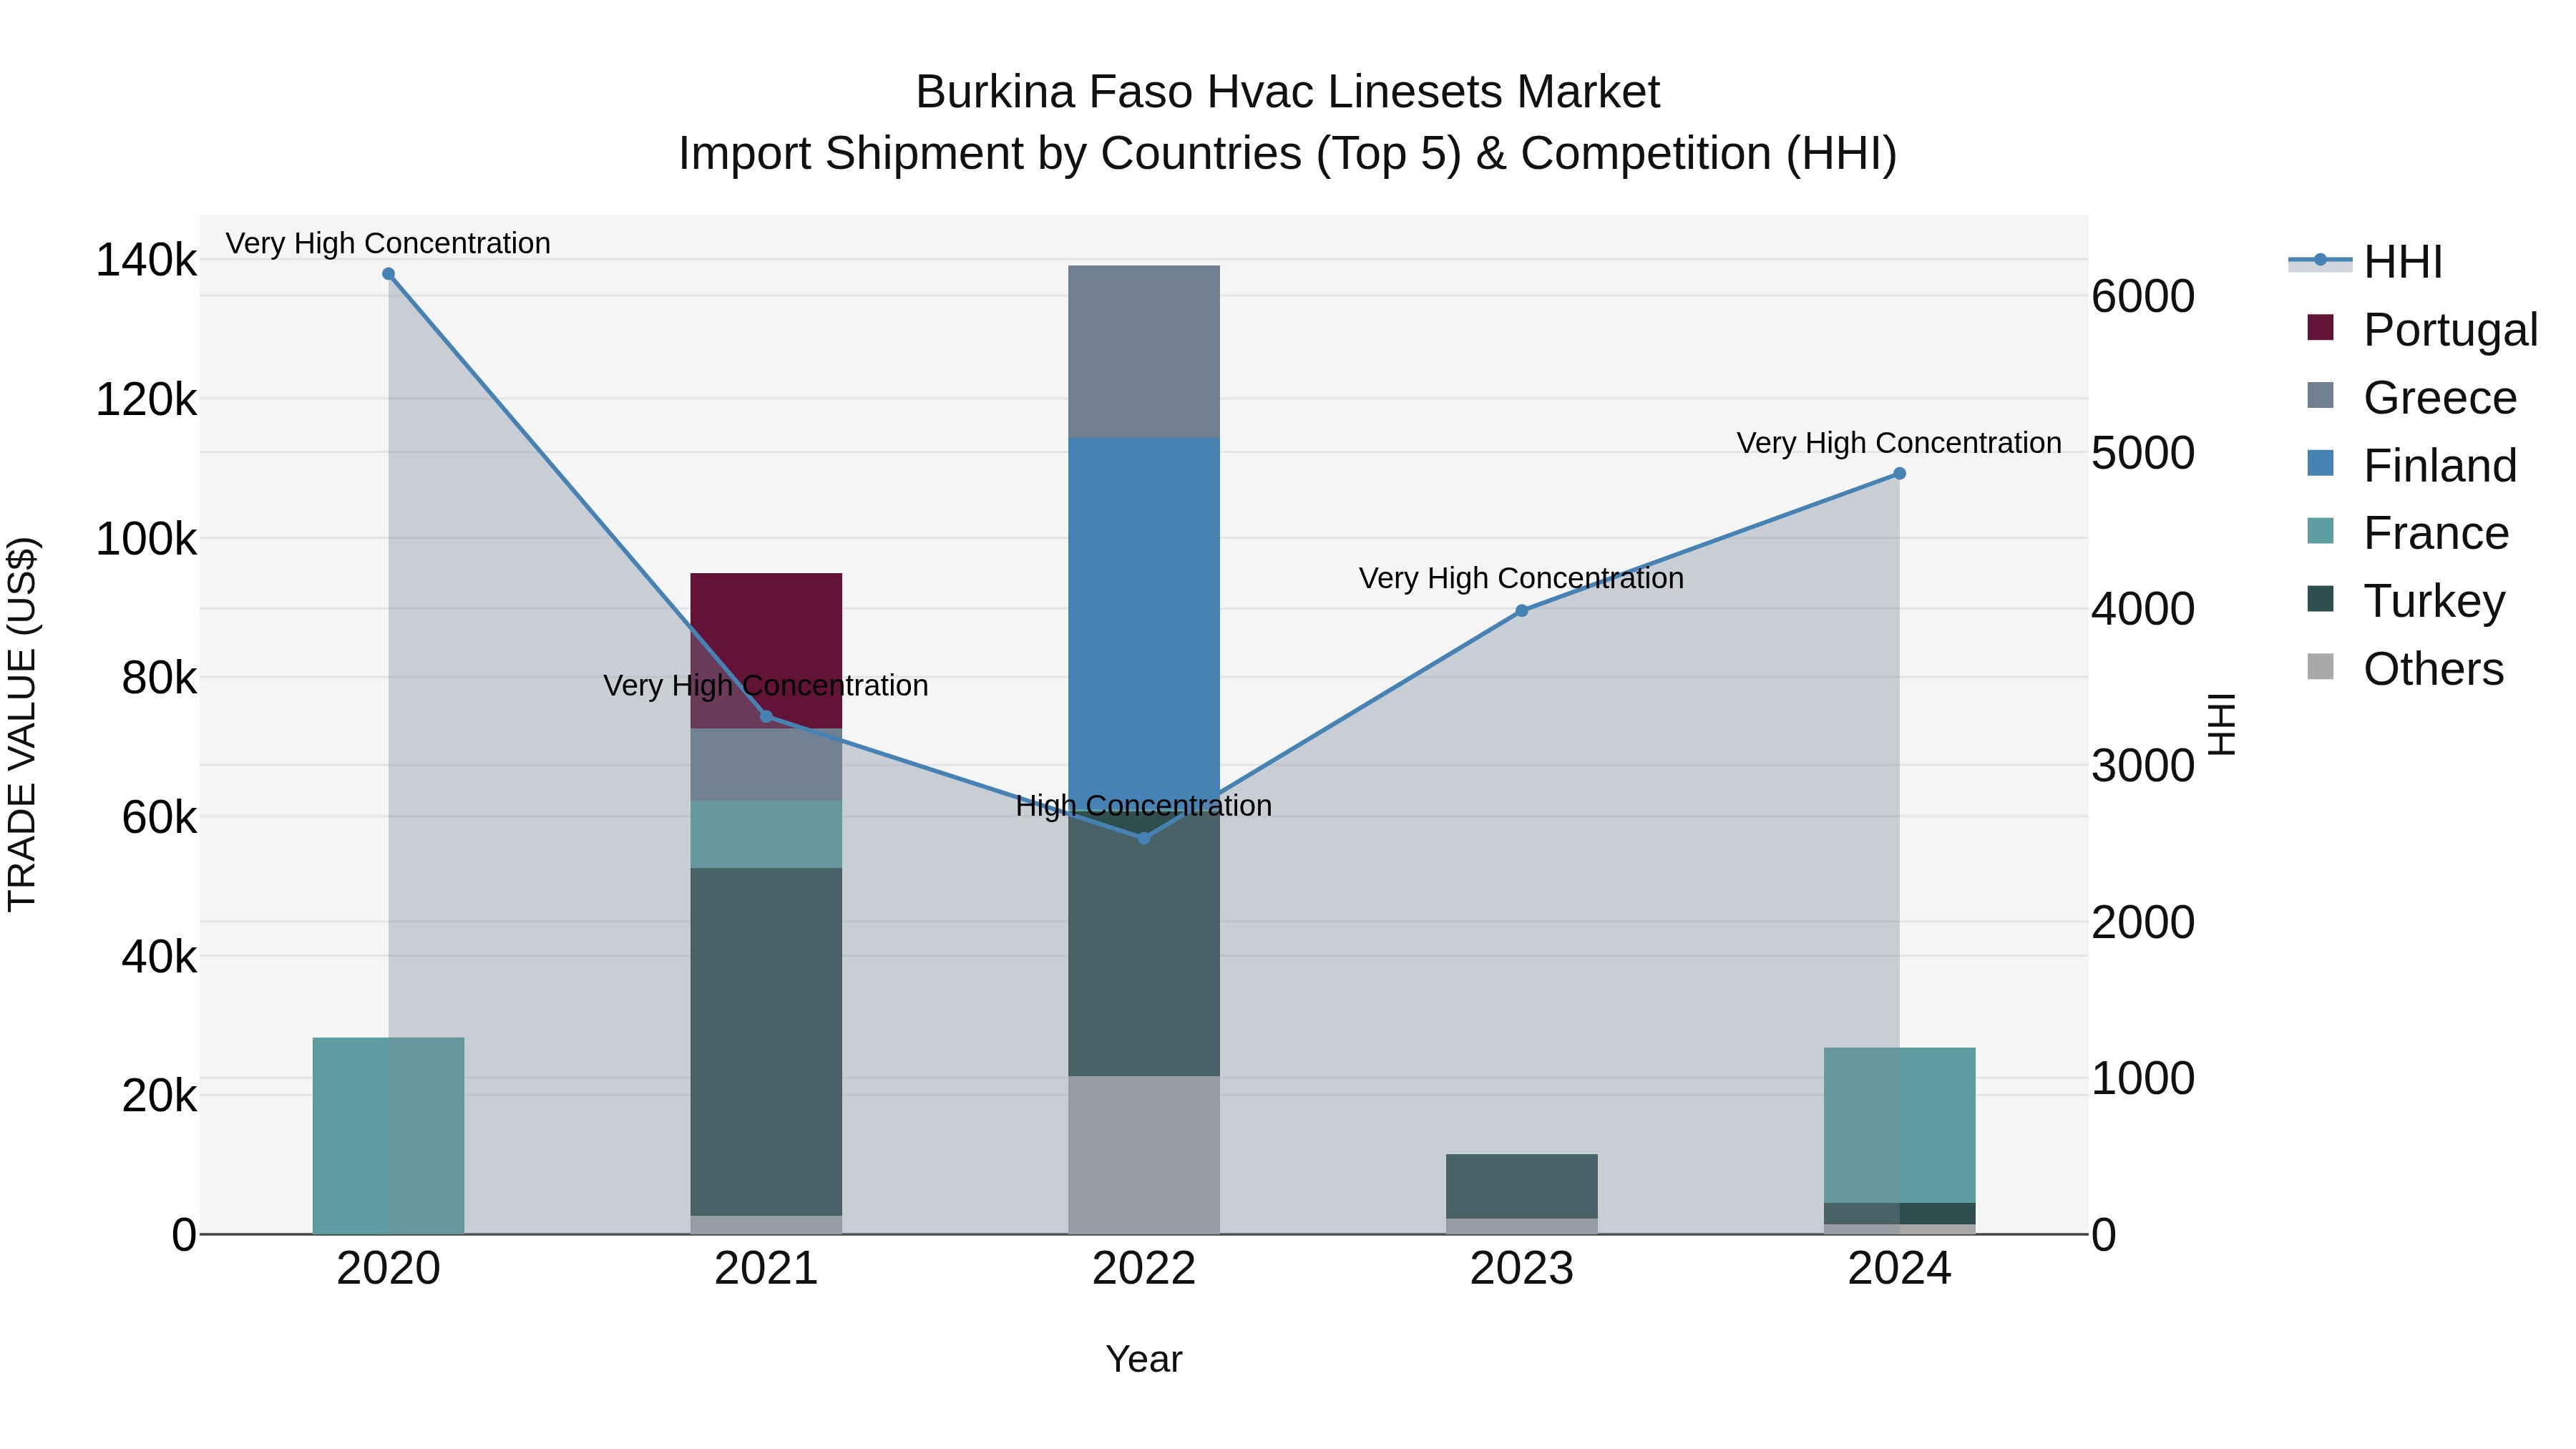Image resolution: width=2576 pixels, height=1449 pixels.
Task: Click the Turkey dark green legend swatch
Action: click(x=2320, y=599)
